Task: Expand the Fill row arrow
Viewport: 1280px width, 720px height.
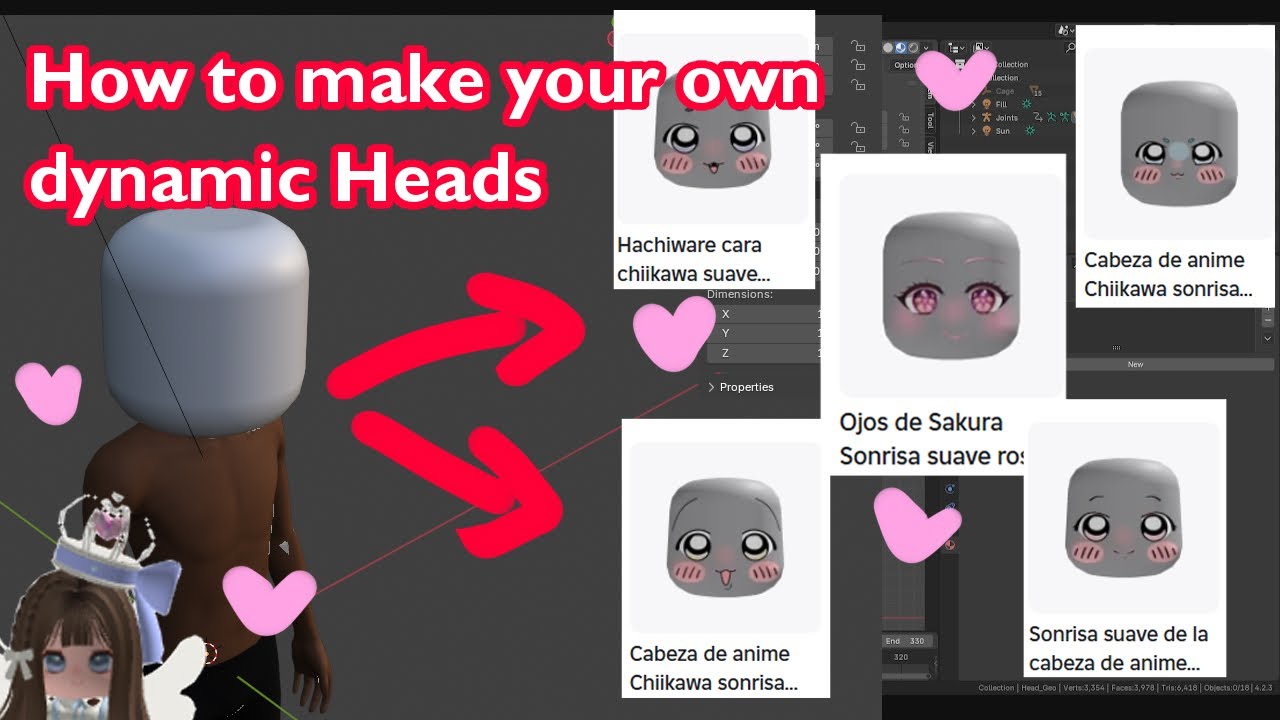Action: [x=973, y=105]
